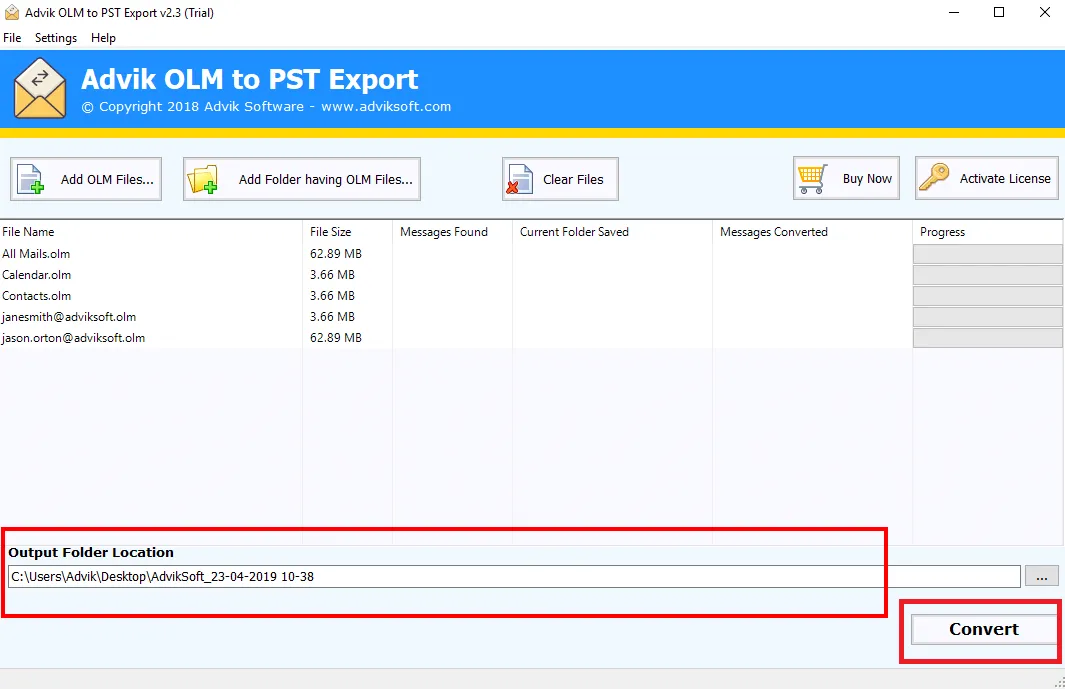
Task: Click the Clear Files label
Action: point(573,179)
